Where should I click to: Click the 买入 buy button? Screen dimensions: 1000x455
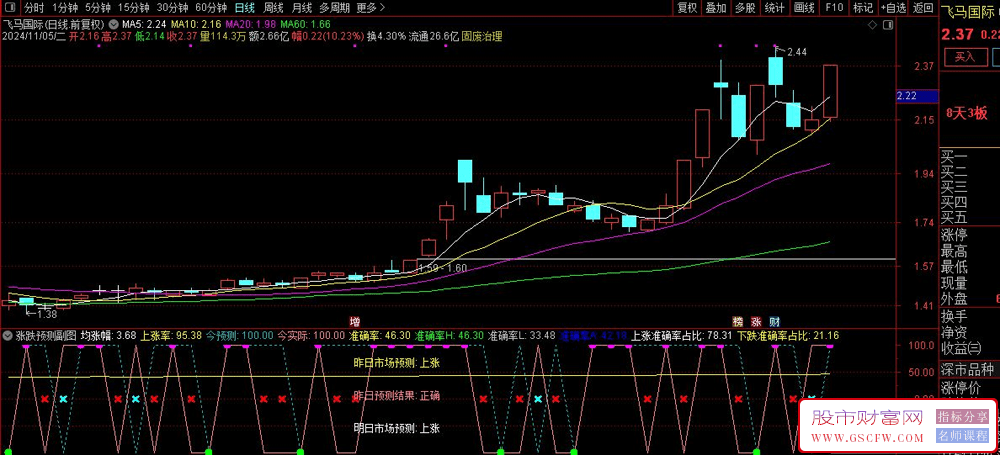965,57
